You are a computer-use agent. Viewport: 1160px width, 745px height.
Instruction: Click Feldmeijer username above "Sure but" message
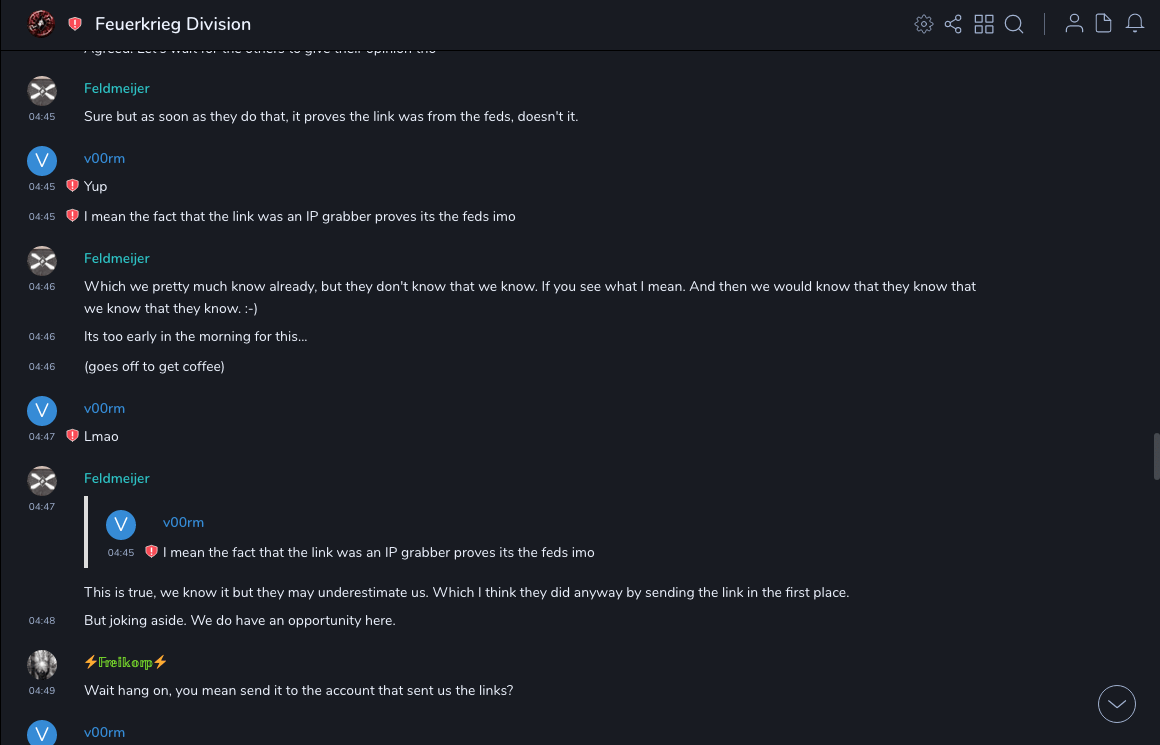pyautogui.click(x=116, y=89)
